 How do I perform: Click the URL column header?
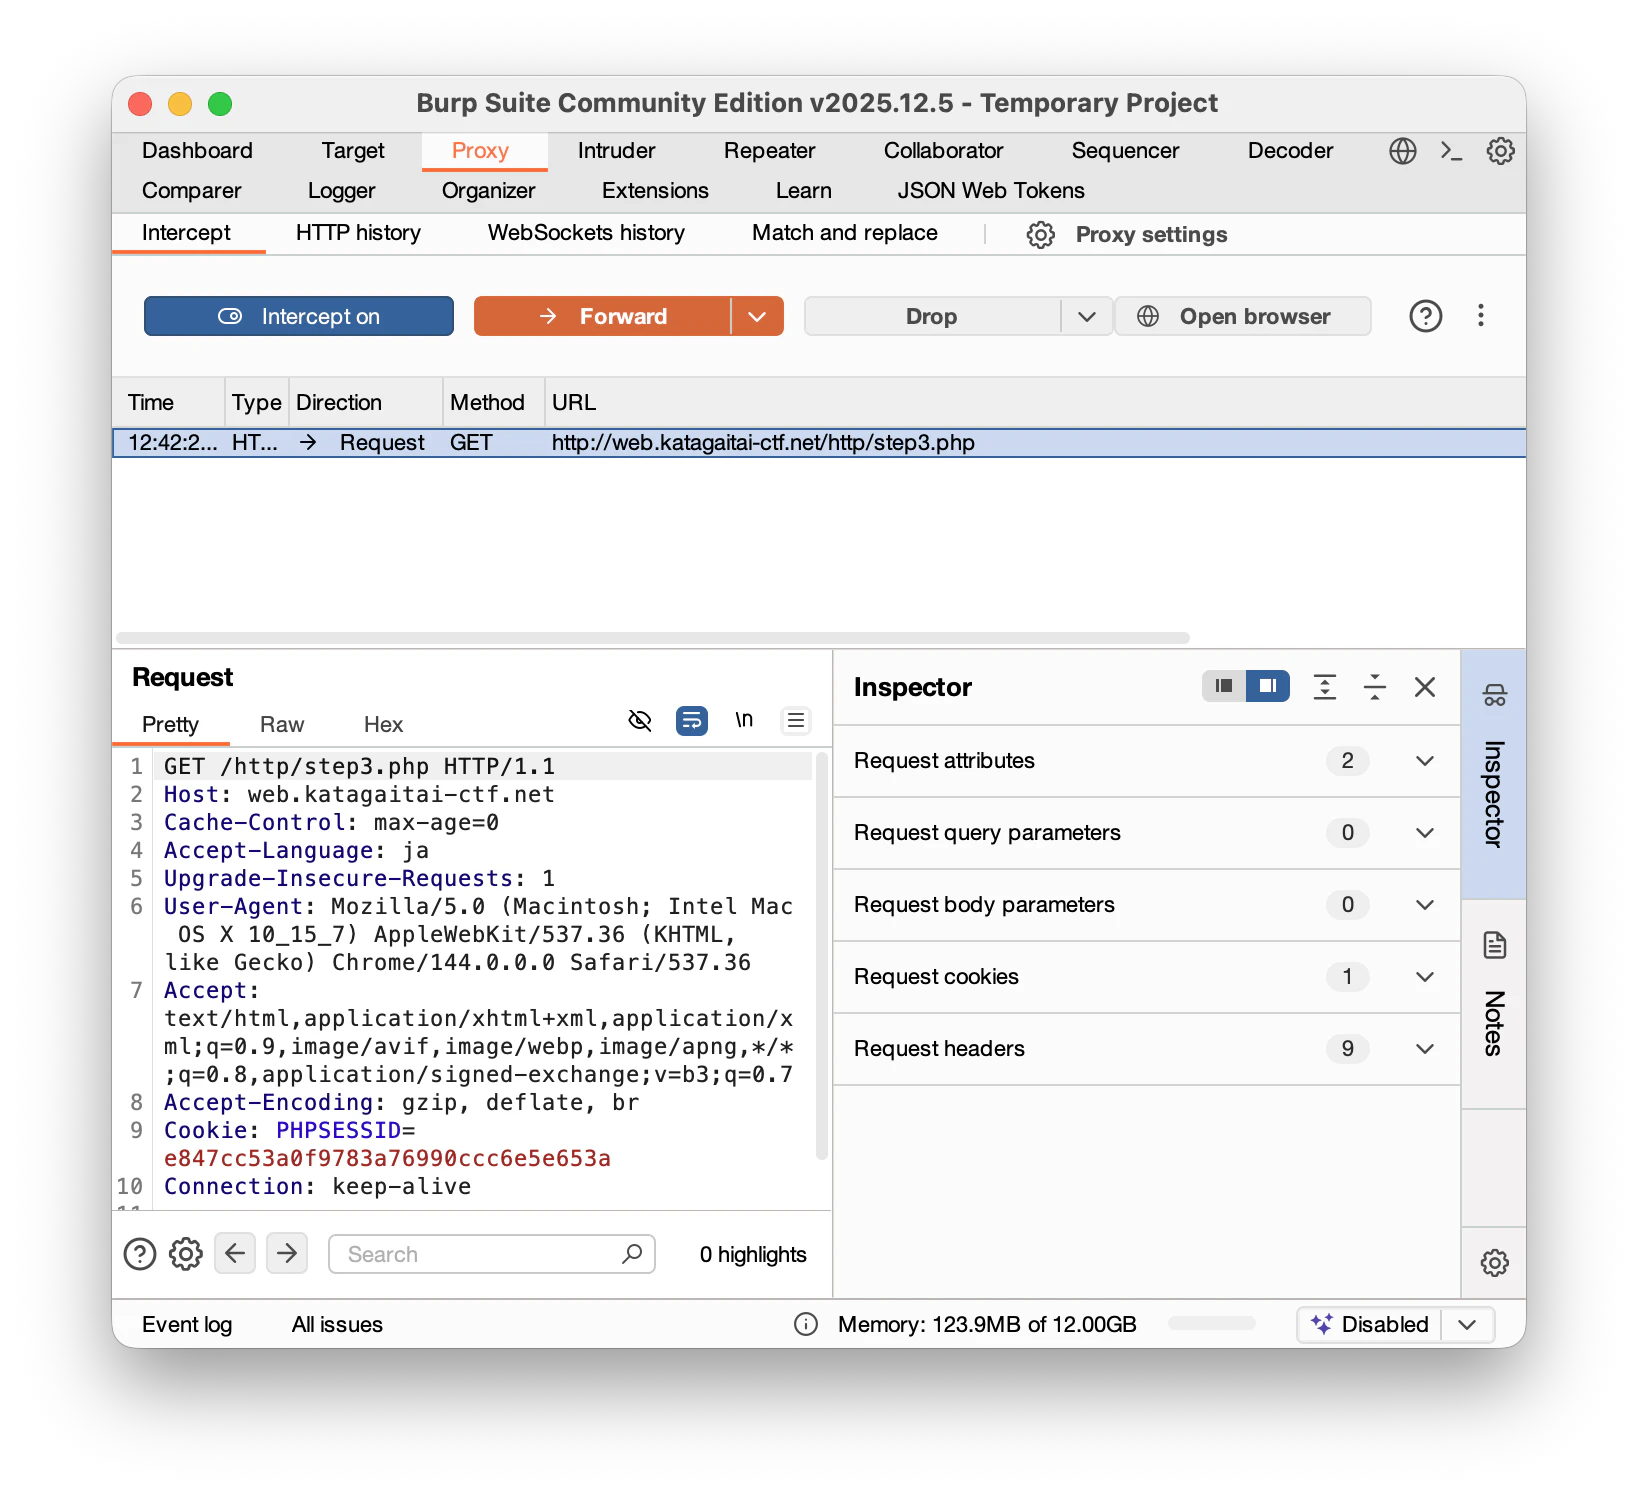click(x=1035, y=402)
